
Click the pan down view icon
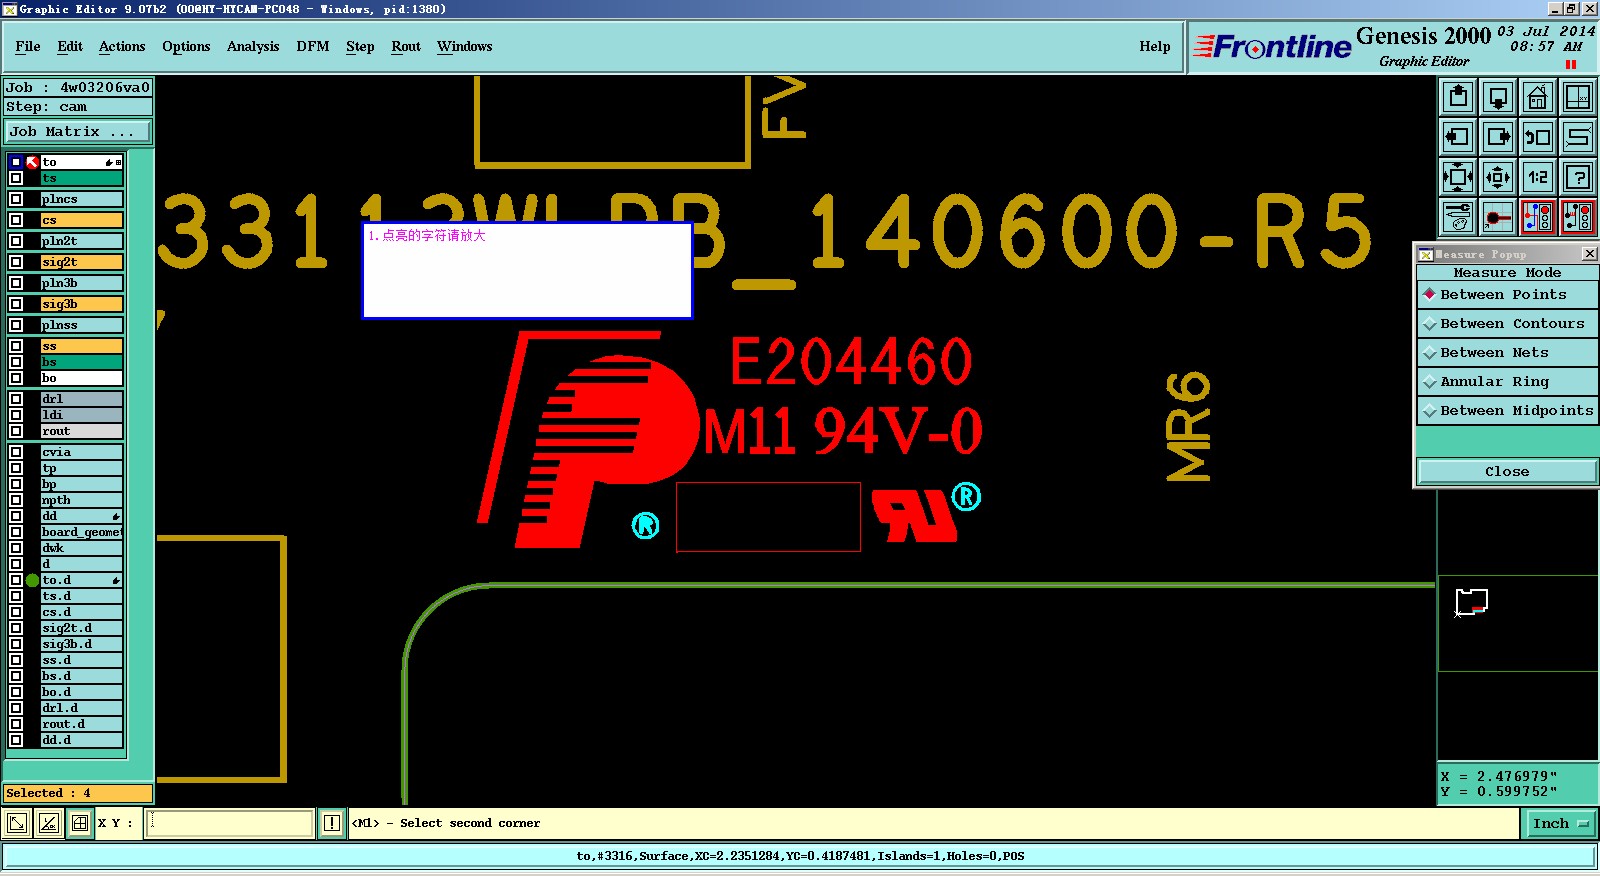pos(1498,97)
